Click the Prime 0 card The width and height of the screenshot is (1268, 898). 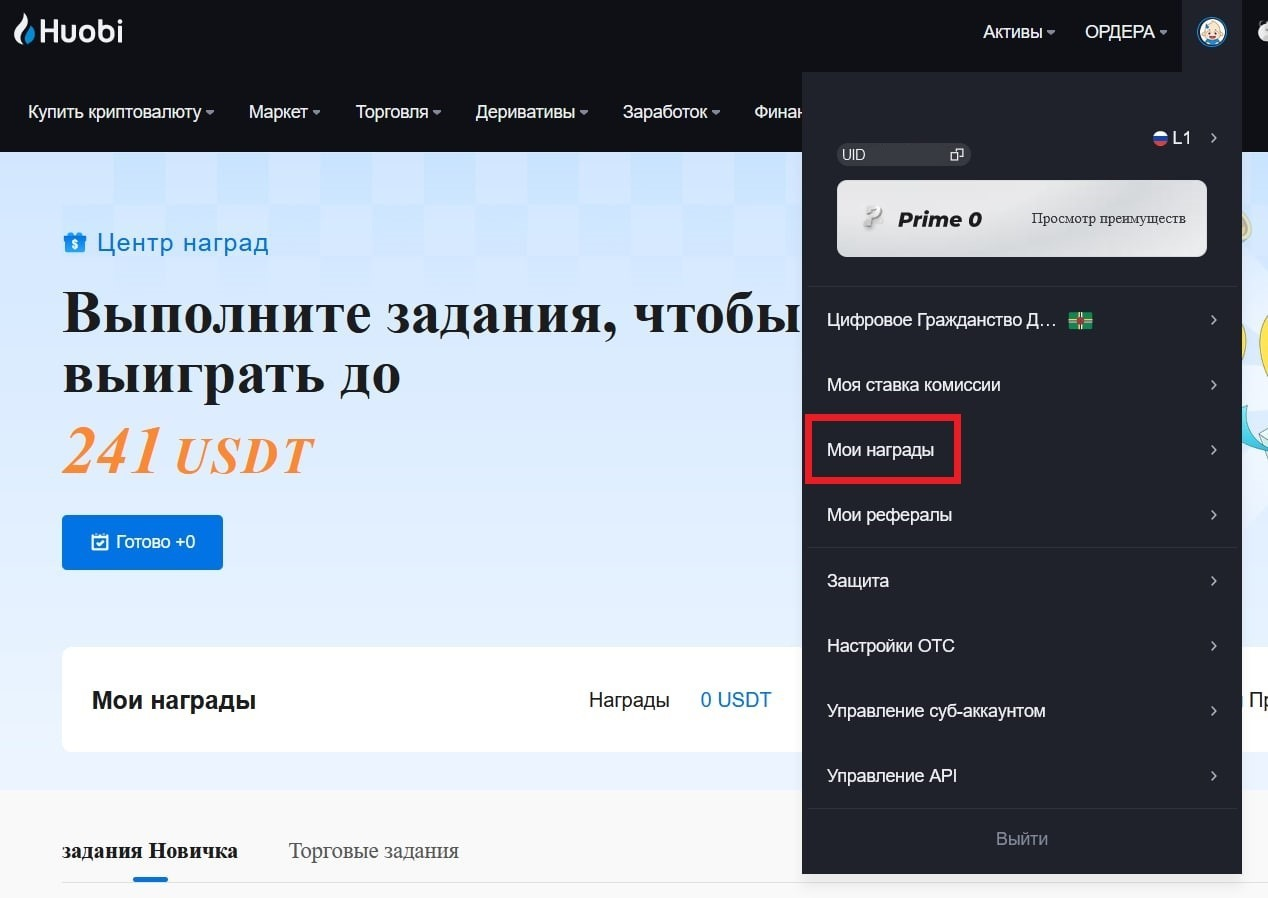click(1022, 218)
